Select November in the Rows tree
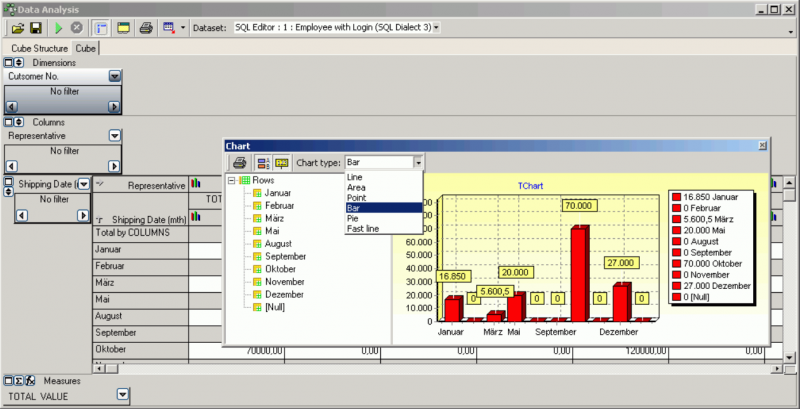800x409 pixels. point(285,282)
